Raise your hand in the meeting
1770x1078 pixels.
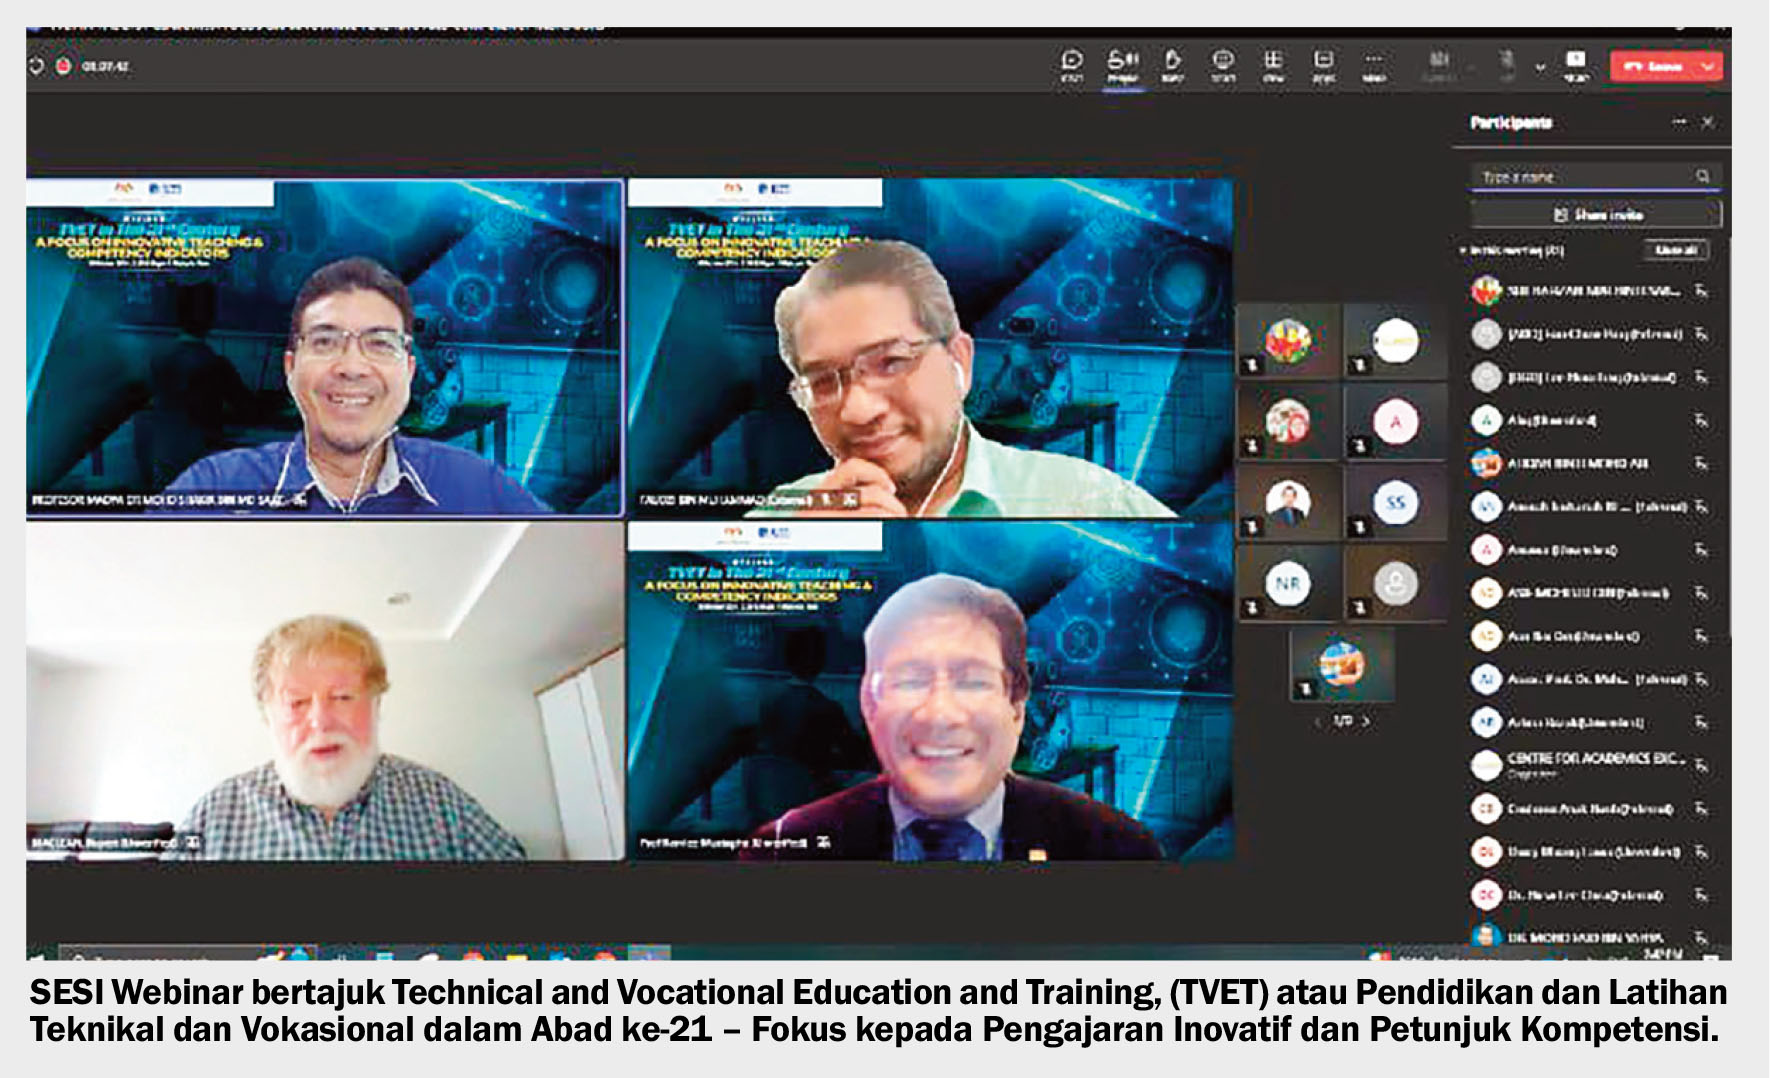coord(1173,65)
